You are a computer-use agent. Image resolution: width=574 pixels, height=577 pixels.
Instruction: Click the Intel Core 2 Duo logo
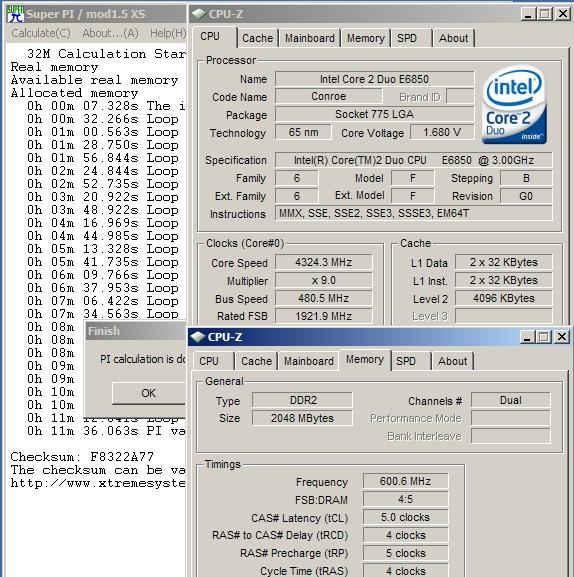(514, 105)
